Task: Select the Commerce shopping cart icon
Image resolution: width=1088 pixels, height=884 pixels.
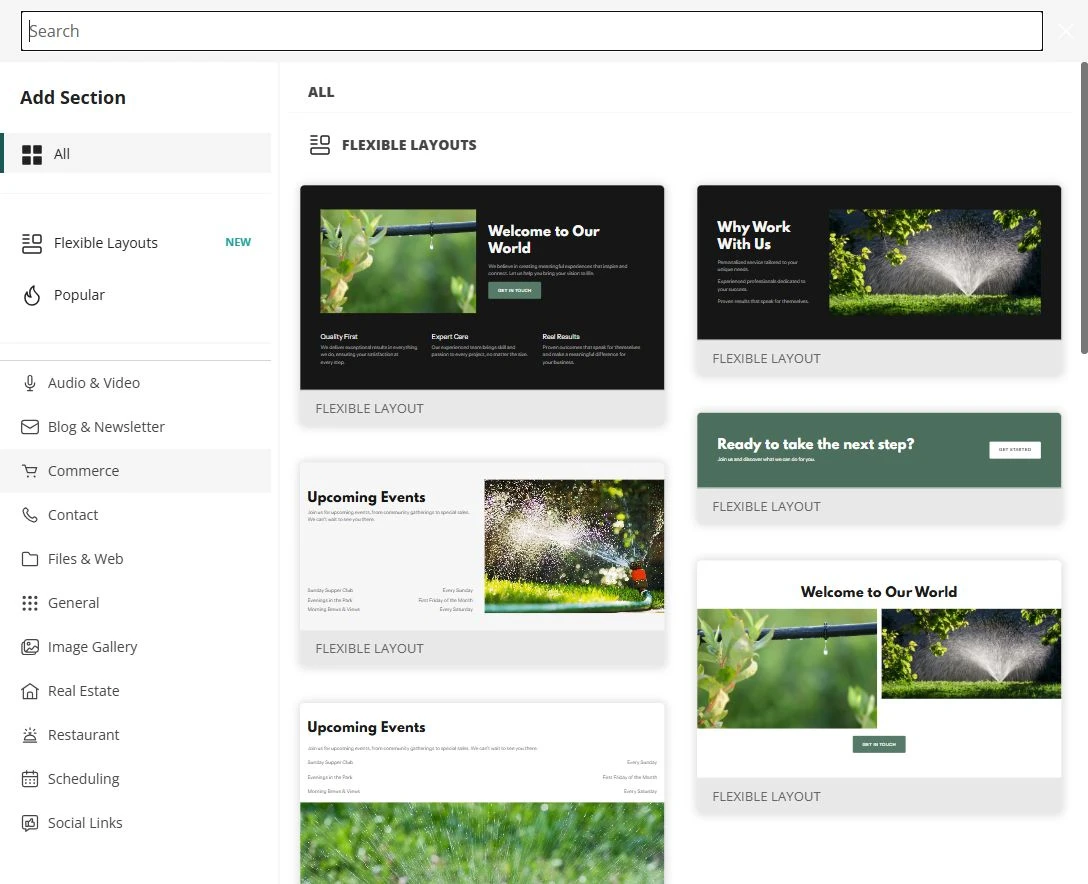Action: [x=30, y=471]
